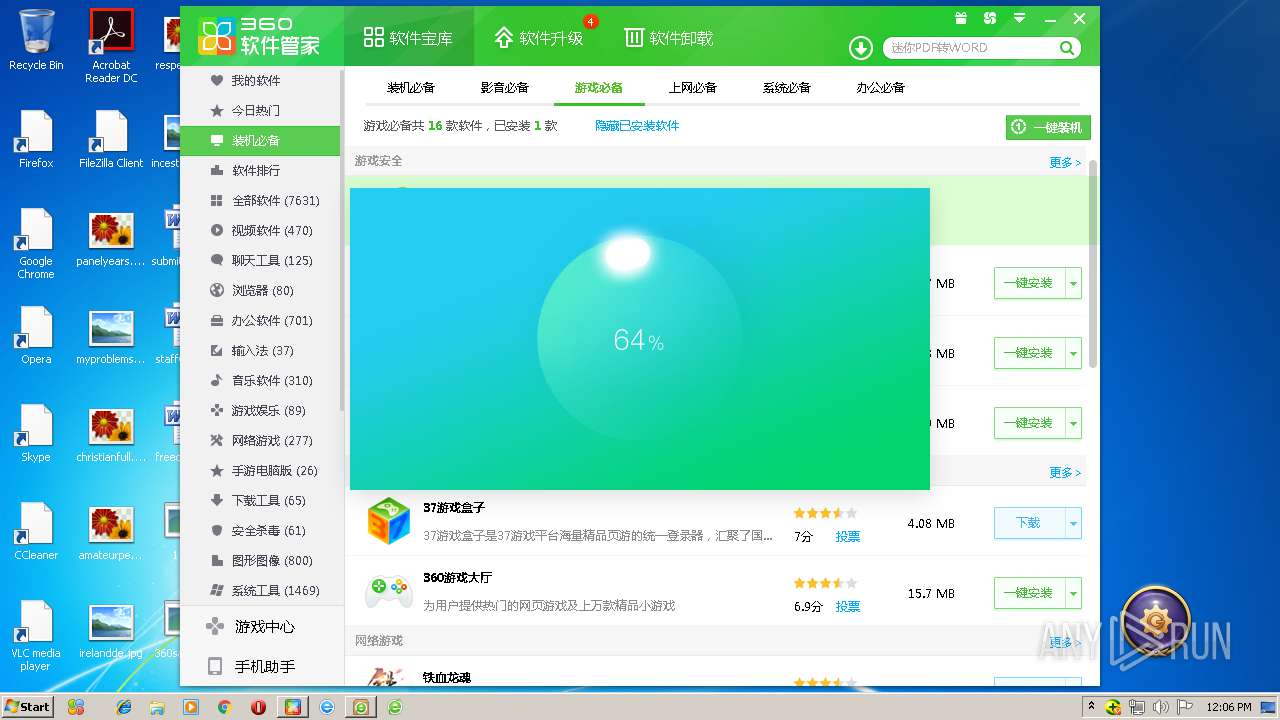Viewport: 1280px width, 720px height.
Task: Switch to 装机必备 sub-tab
Action: (x=411, y=87)
